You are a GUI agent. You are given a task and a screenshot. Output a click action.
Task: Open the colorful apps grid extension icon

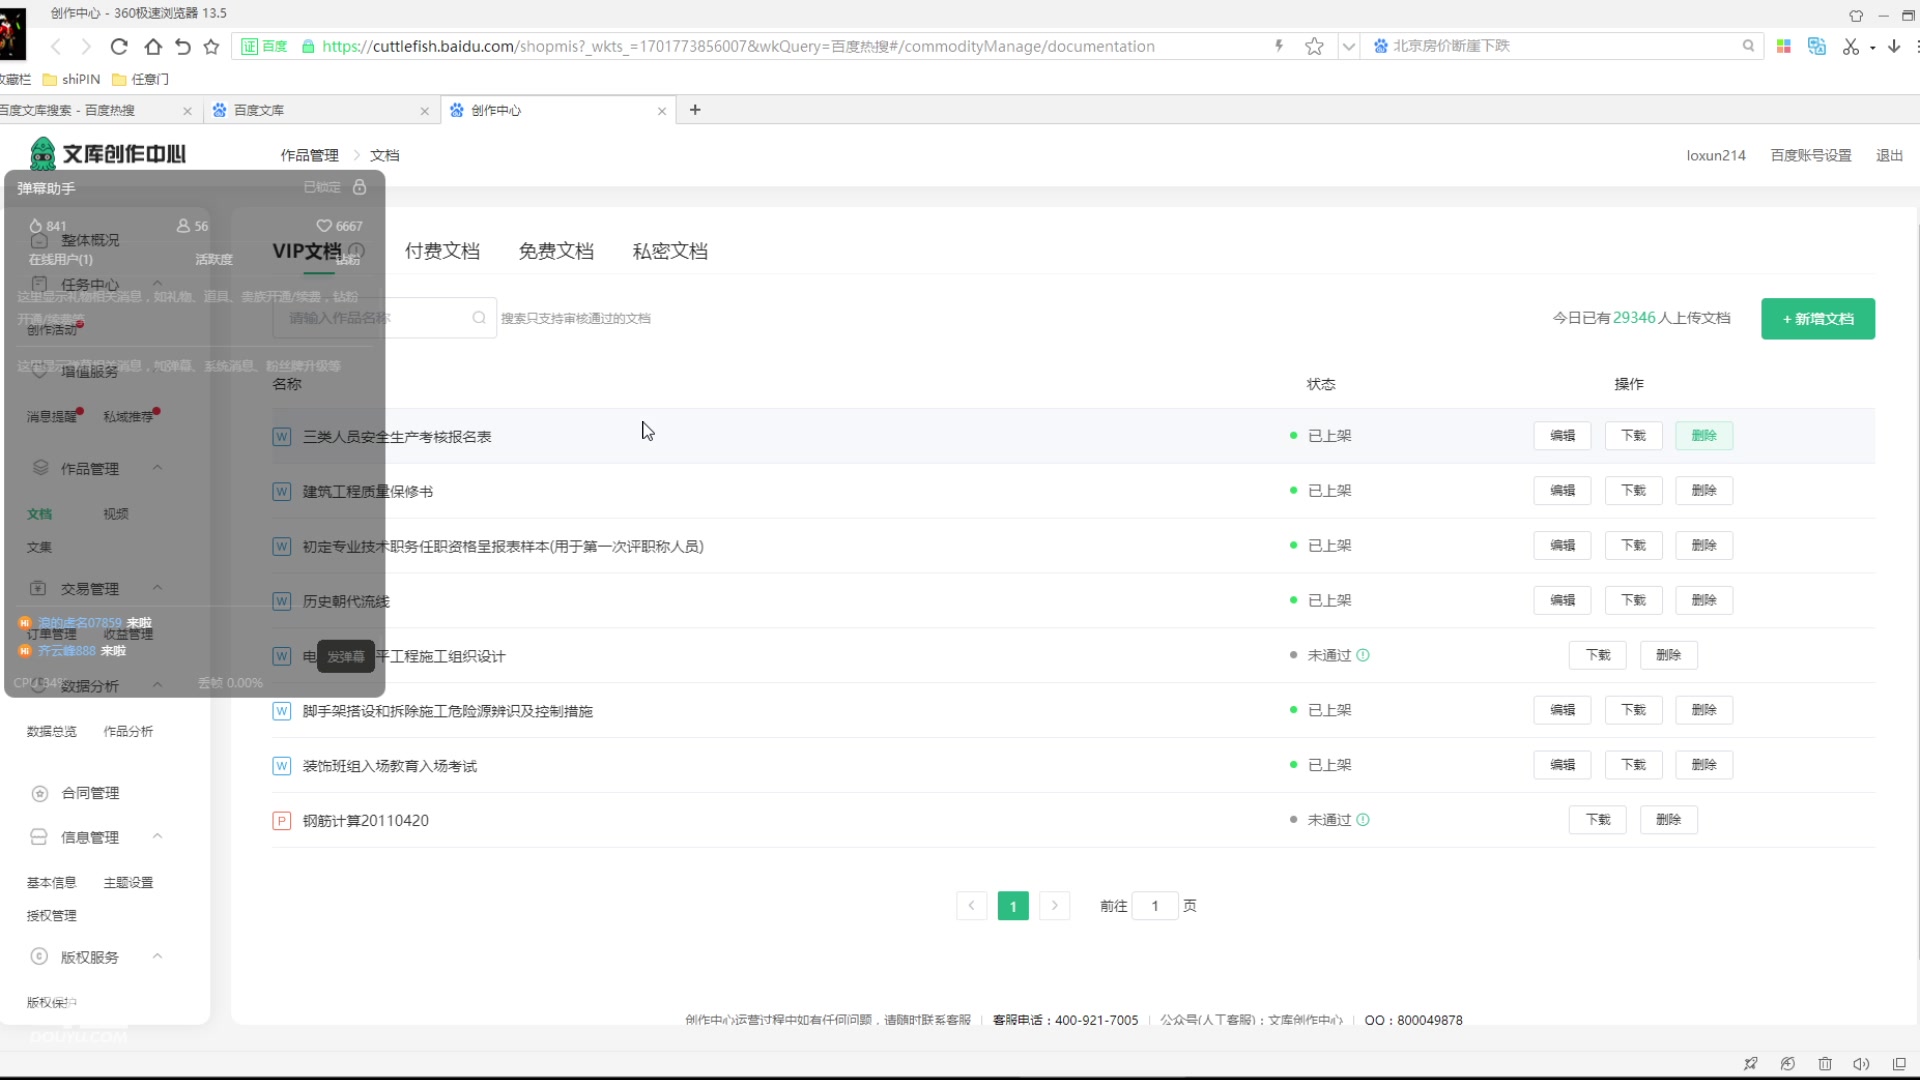coord(1783,46)
